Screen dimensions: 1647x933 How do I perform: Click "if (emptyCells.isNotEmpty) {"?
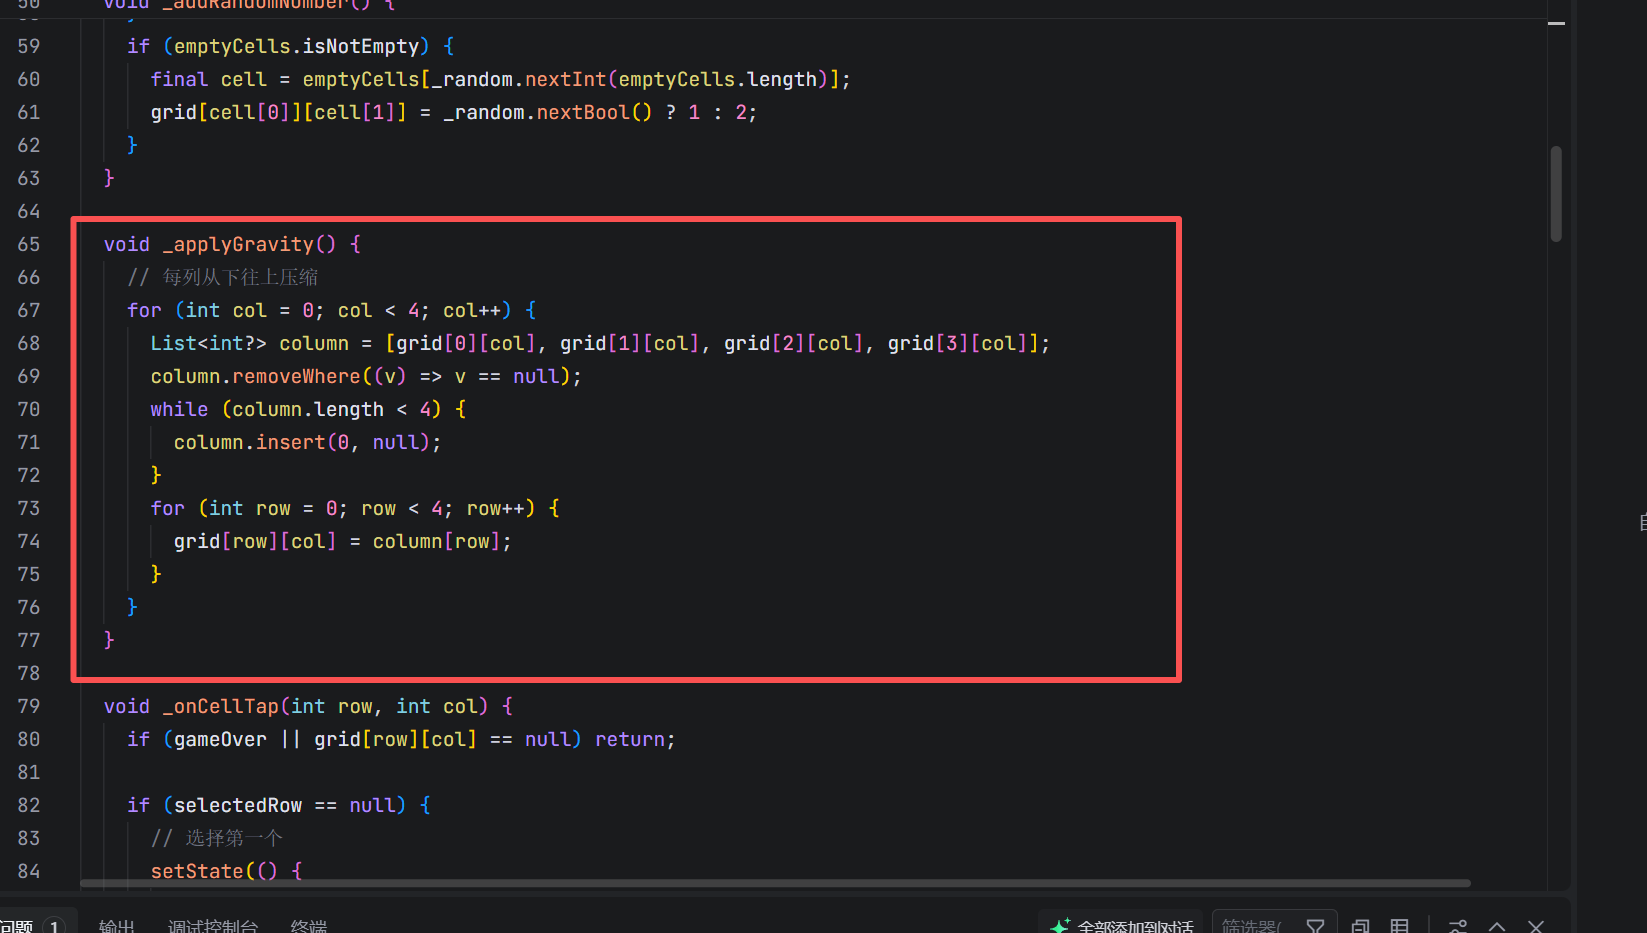pyautogui.click(x=290, y=46)
